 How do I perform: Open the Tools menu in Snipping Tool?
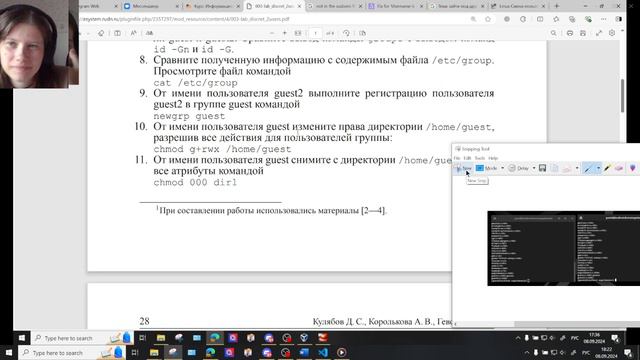480,158
